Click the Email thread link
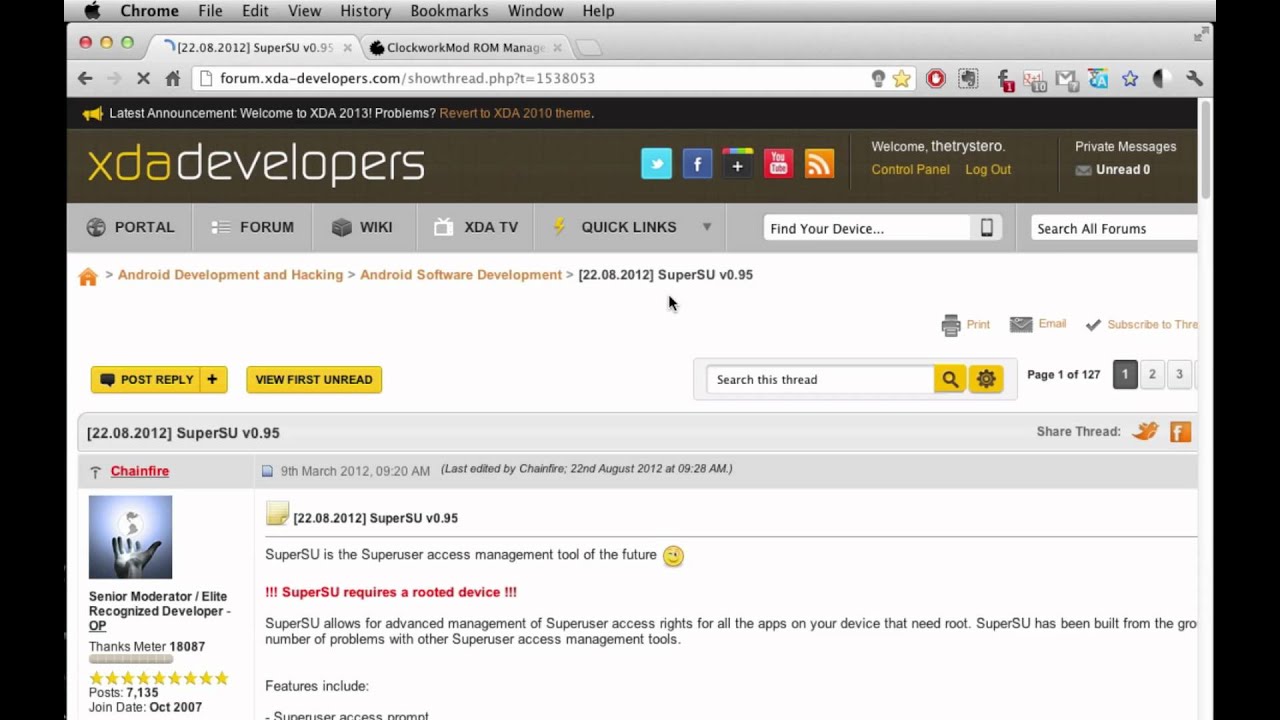Image resolution: width=1280 pixels, height=720 pixels. pyautogui.click(x=1038, y=324)
